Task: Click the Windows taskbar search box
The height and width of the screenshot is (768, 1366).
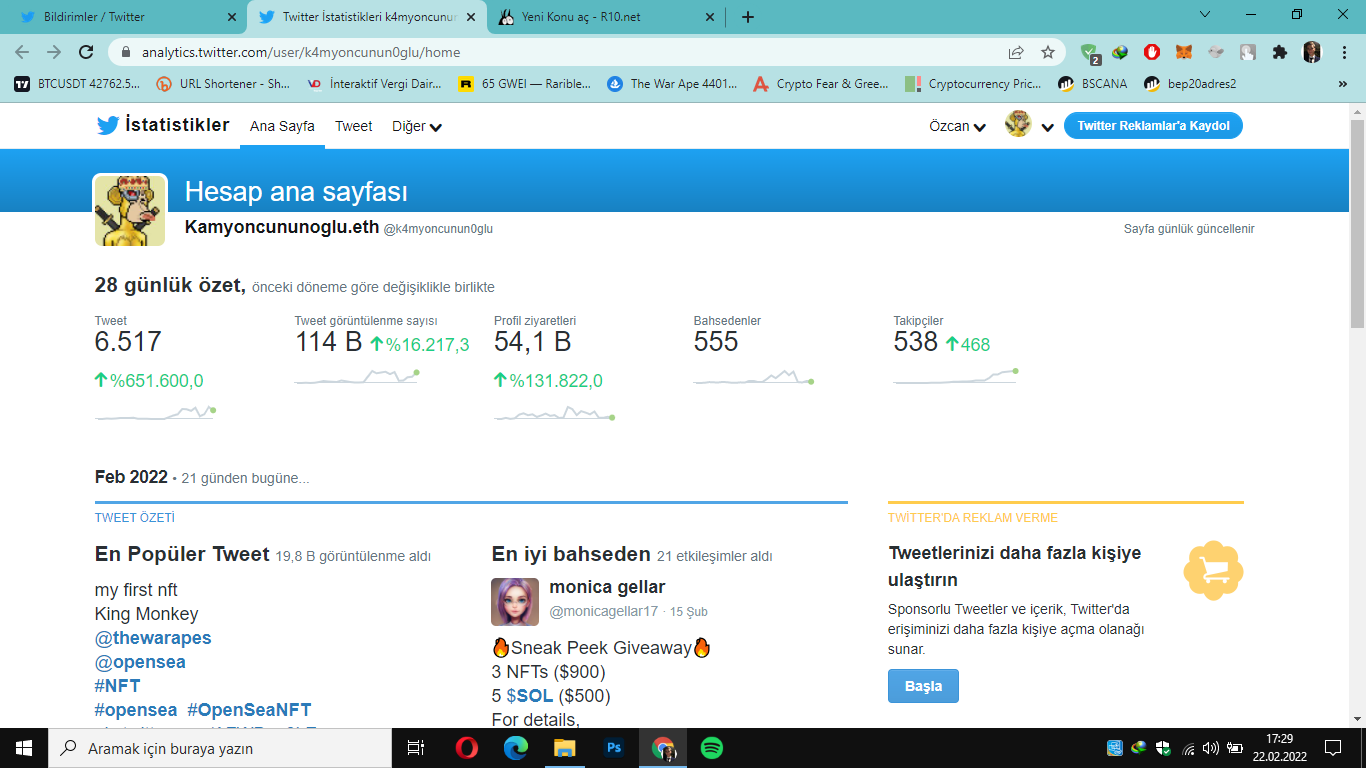Action: point(220,748)
